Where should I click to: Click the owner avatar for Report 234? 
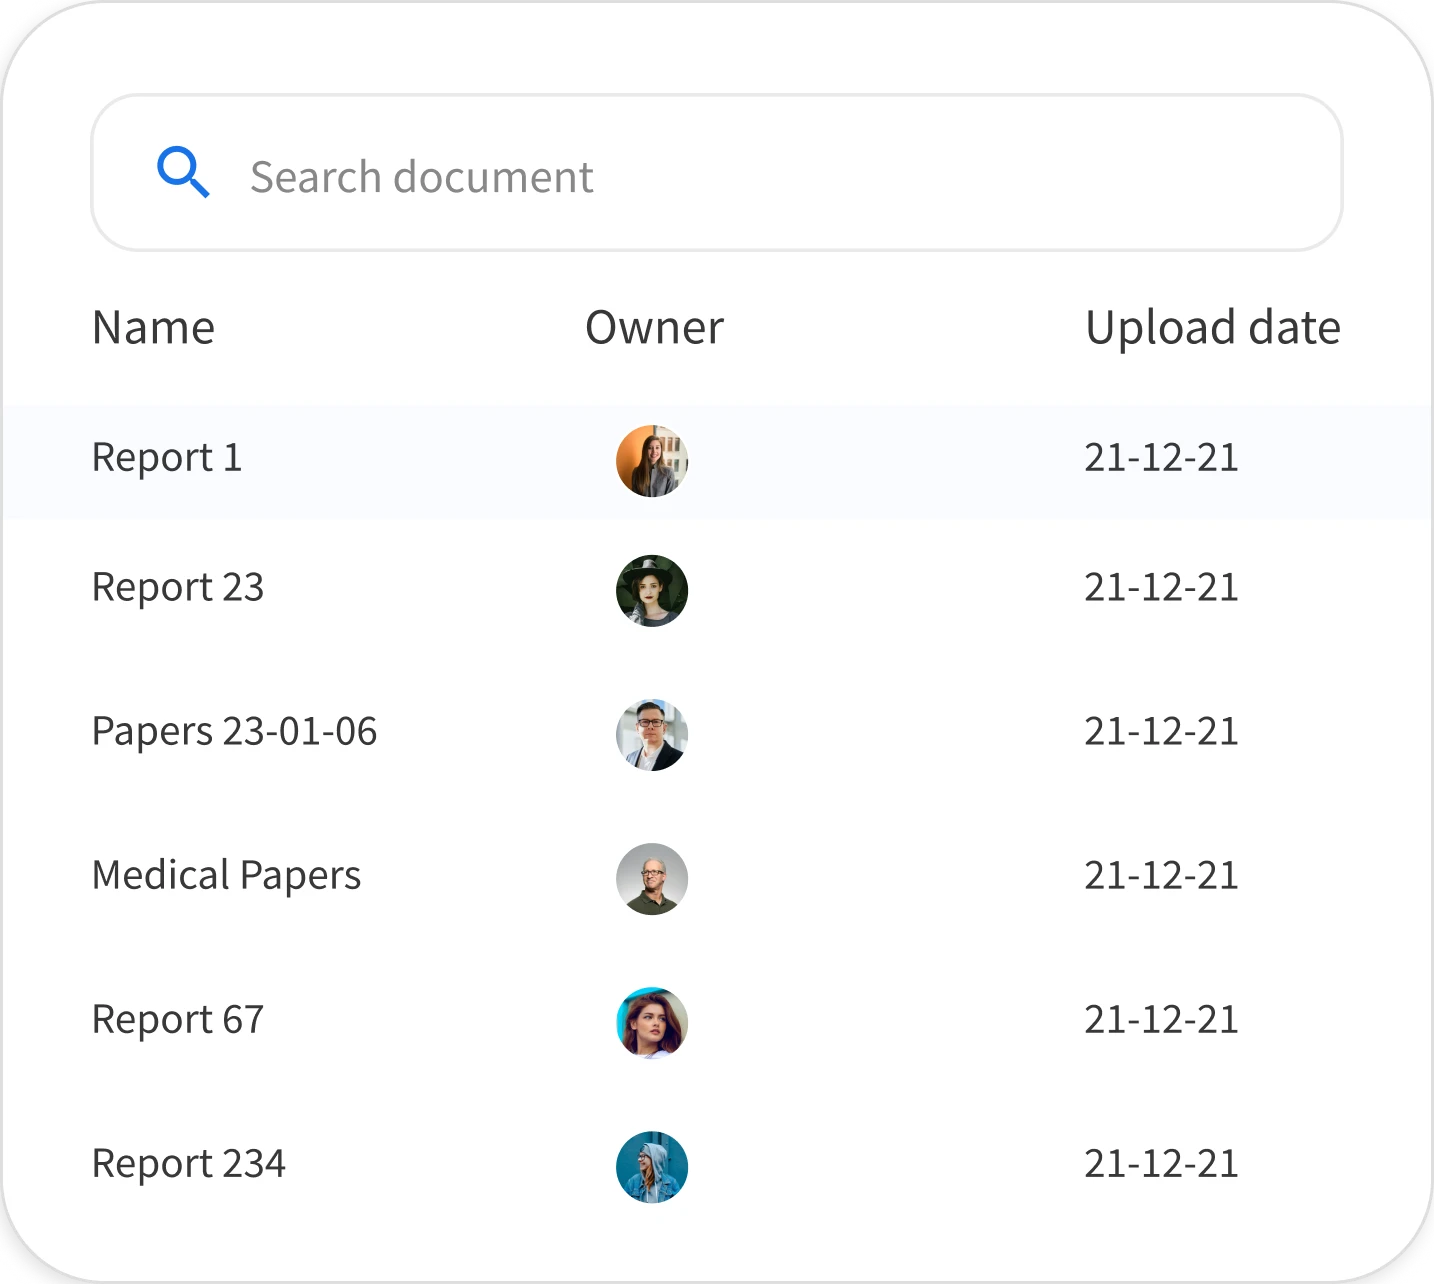tap(652, 1165)
